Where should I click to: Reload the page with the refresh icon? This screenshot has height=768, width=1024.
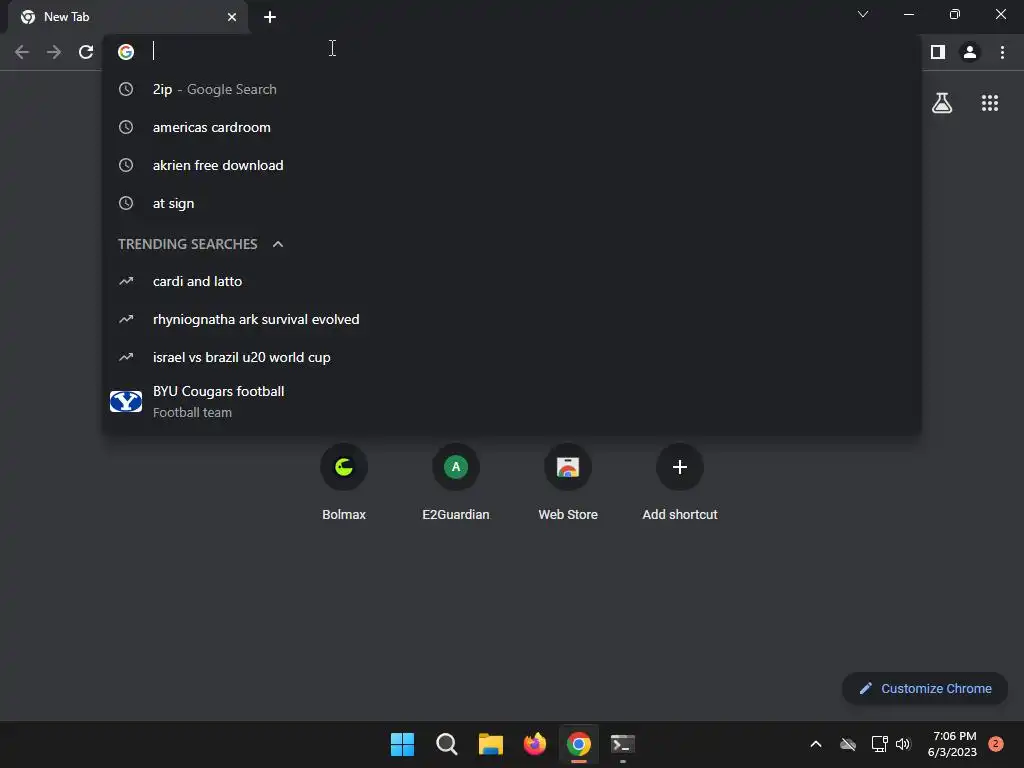[86, 52]
